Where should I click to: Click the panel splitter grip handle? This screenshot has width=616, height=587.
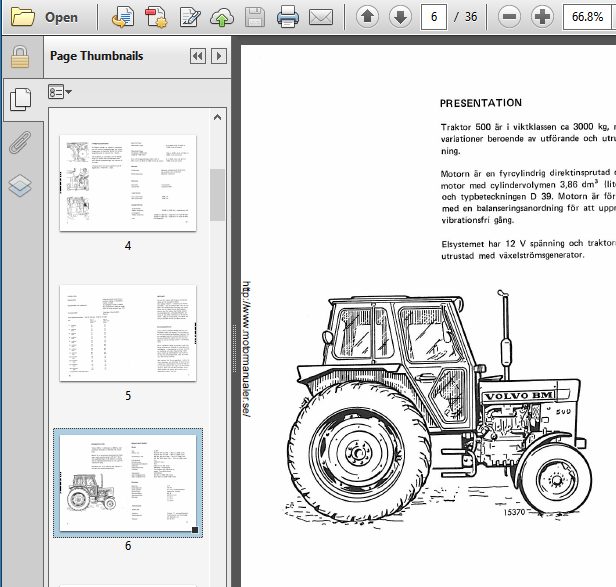pos(235,348)
